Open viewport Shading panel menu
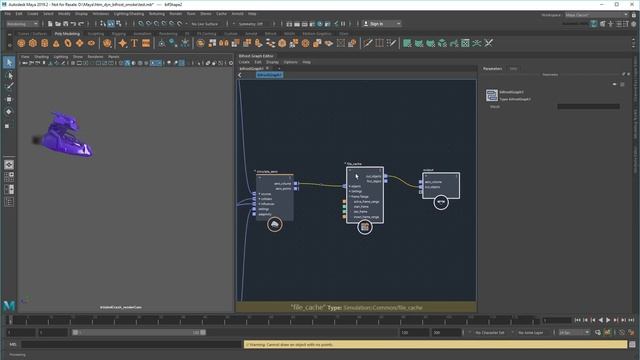Image resolution: width=640 pixels, height=360 pixels. click(x=41, y=57)
